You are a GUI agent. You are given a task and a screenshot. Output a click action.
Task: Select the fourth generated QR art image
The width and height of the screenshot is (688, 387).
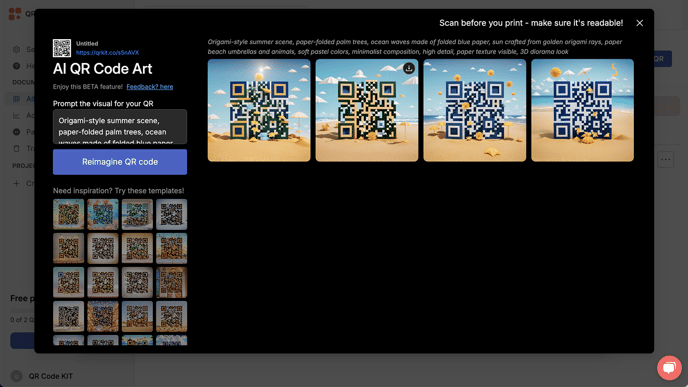[582, 110]
